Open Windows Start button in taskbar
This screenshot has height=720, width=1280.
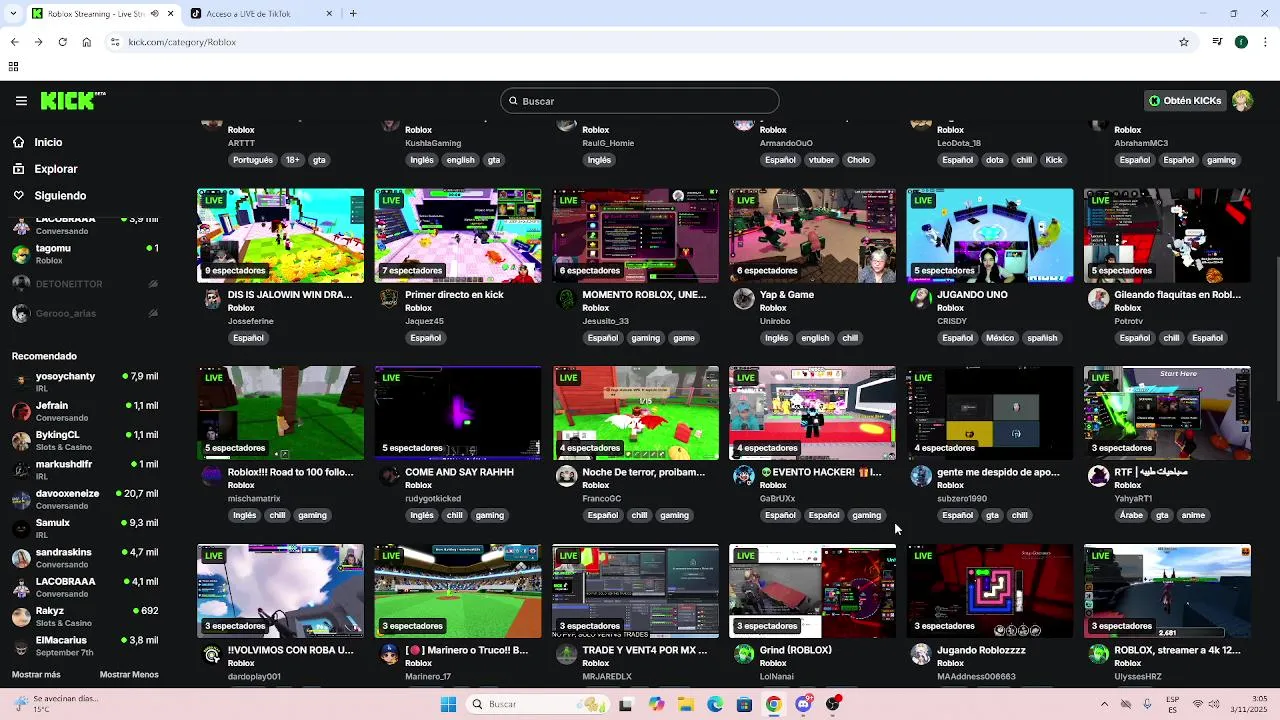[448, 704]
